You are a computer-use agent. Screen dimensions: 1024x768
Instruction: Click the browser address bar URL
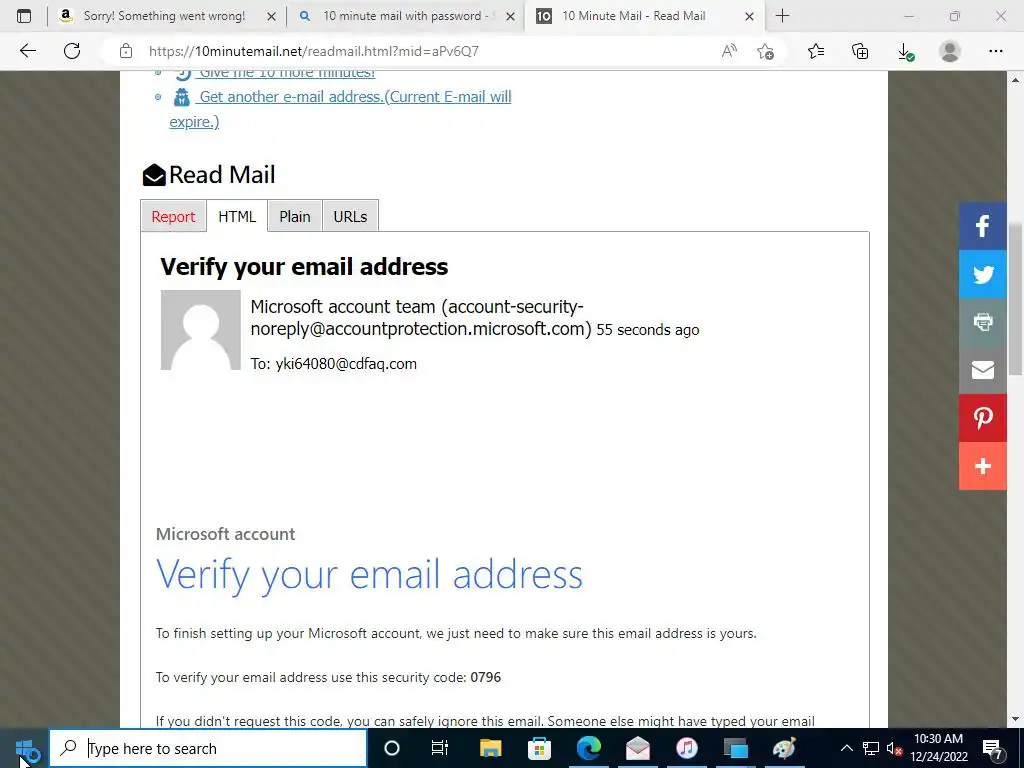point(313,51)
